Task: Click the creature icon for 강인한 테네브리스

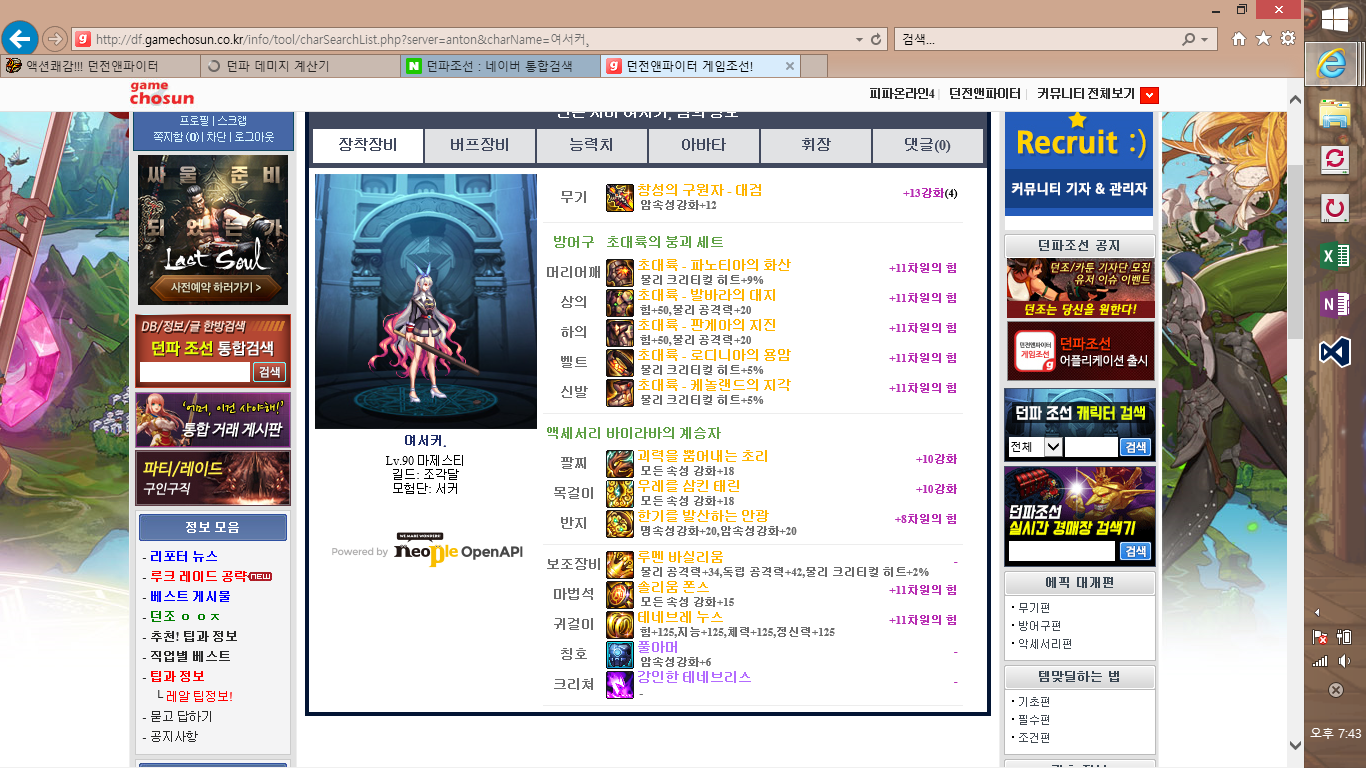Action: 619,685
